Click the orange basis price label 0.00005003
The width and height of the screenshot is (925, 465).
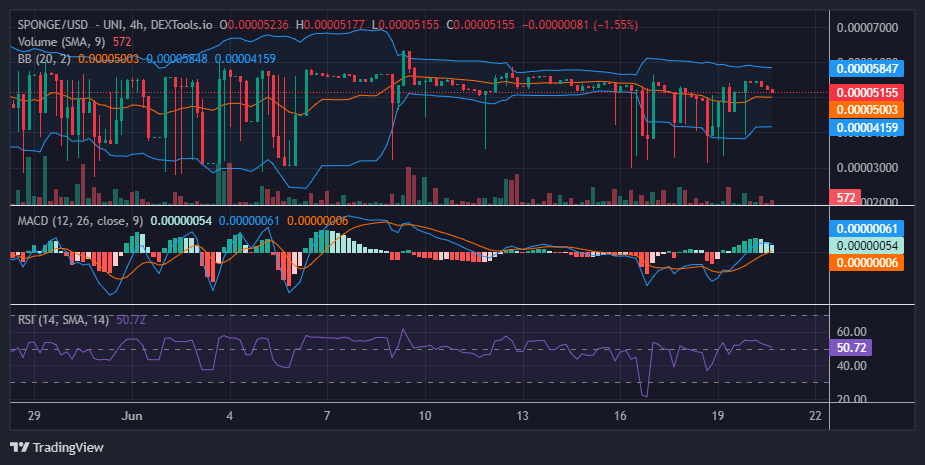pos(866,110)
